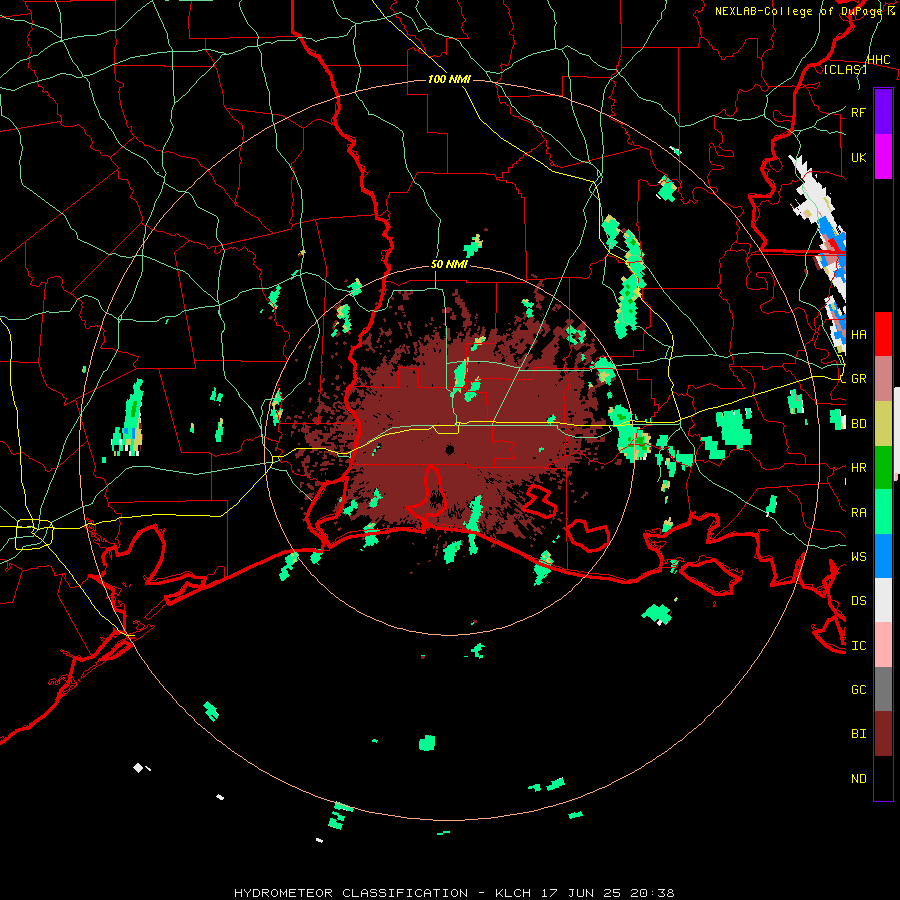Select the IC light pink legend swatch
The image size is (900, 900).
[x=883, y=645]
